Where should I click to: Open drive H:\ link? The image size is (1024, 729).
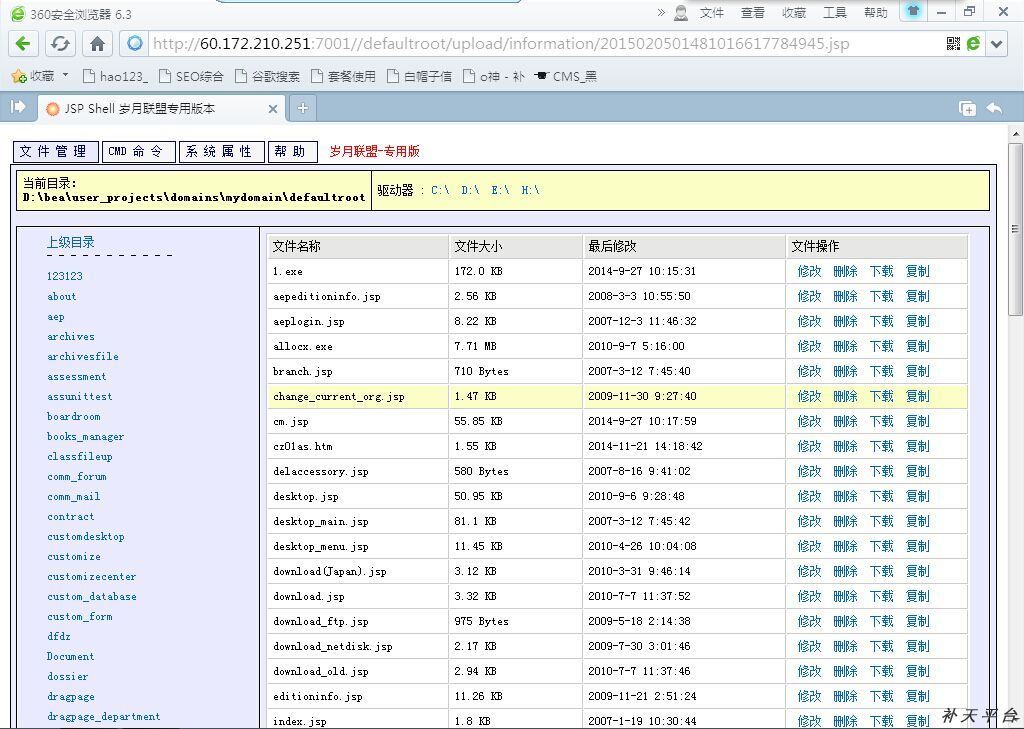click(x=530, y=190)
